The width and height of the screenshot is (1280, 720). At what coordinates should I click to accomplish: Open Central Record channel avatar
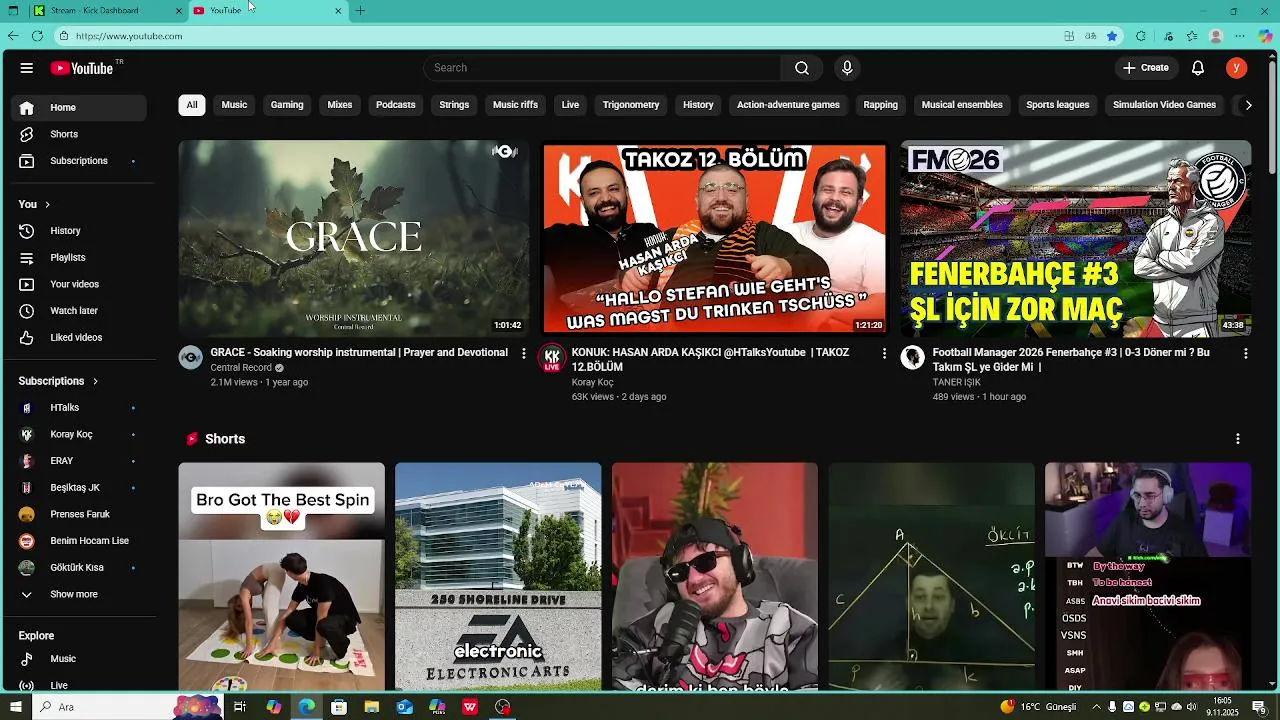coord(191,358)
